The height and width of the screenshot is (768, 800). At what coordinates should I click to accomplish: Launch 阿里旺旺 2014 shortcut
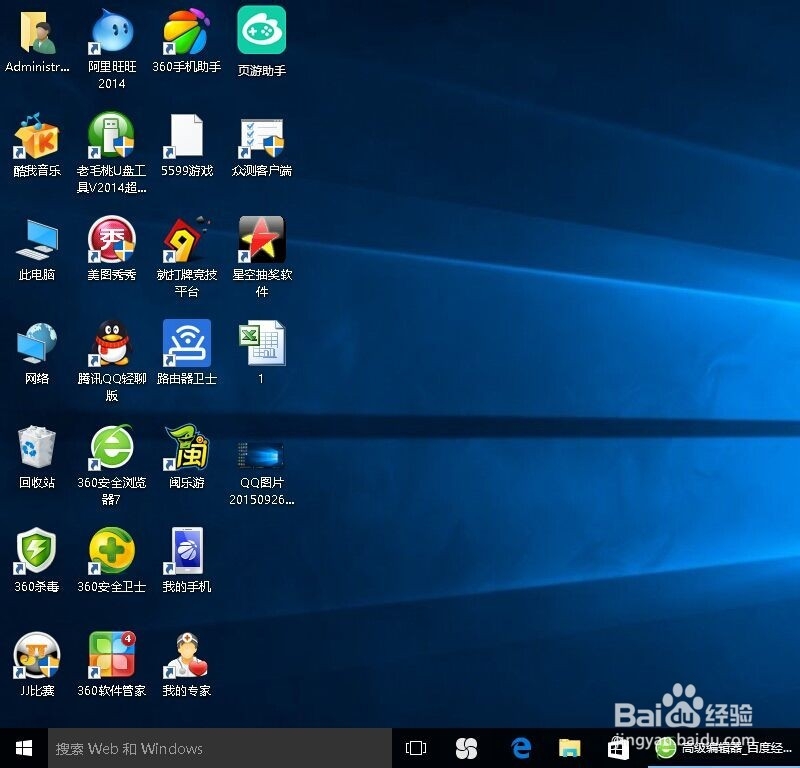click(x=111, y=33)
